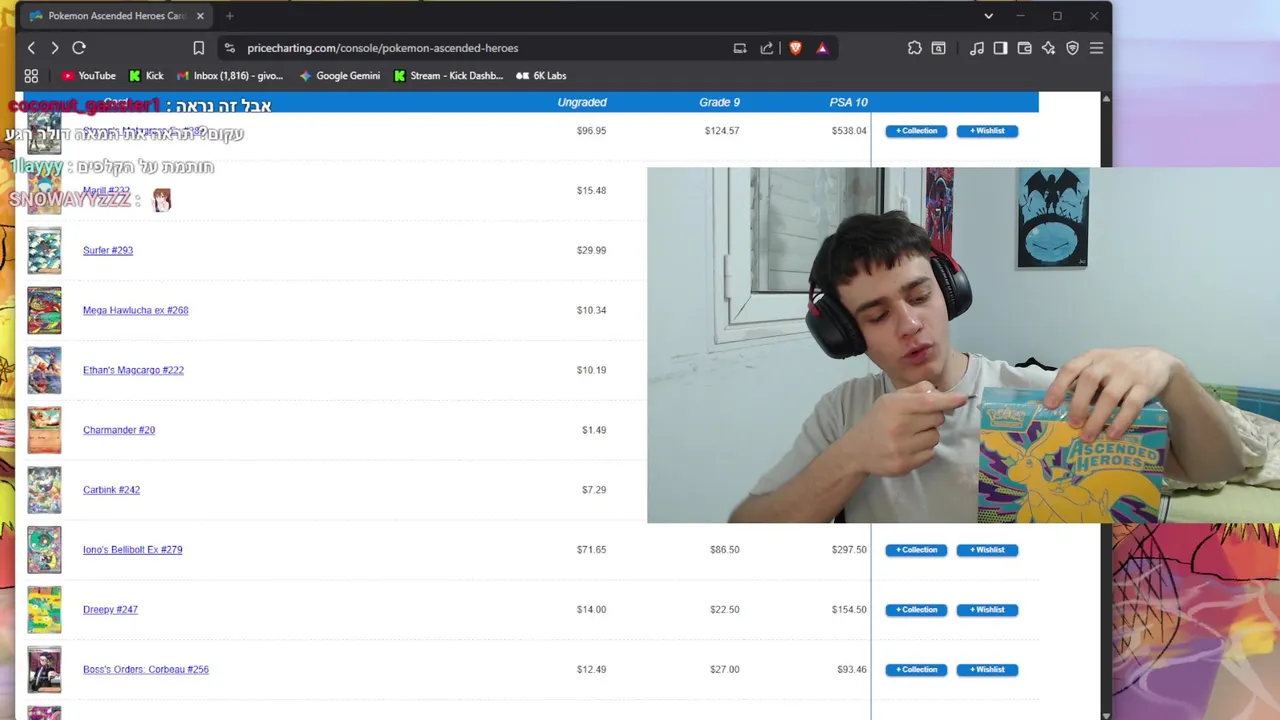
Task: Select the Pokemon Ascended Heroes tab
Action: click(x=117, y=16)
